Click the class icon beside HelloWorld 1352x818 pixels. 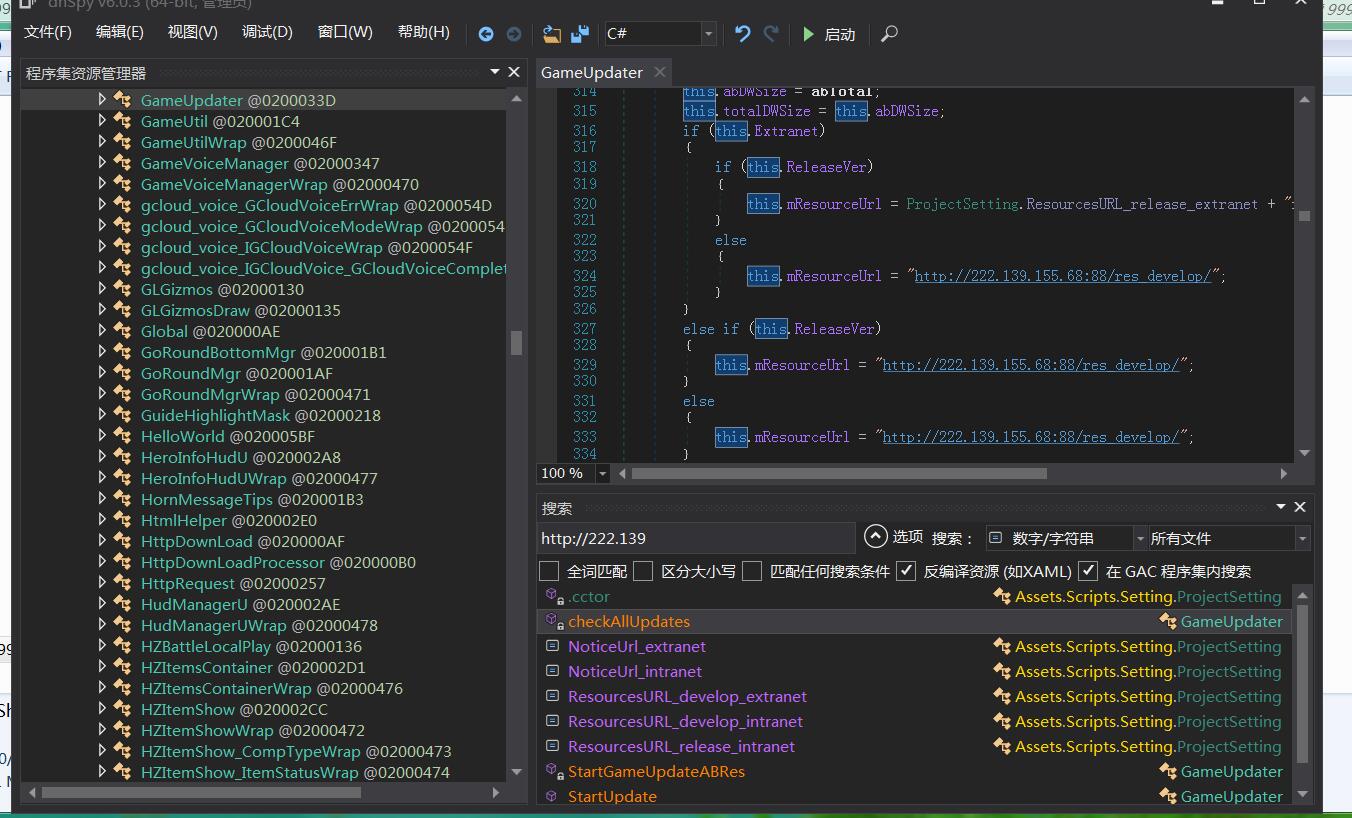tap(123, 436)
